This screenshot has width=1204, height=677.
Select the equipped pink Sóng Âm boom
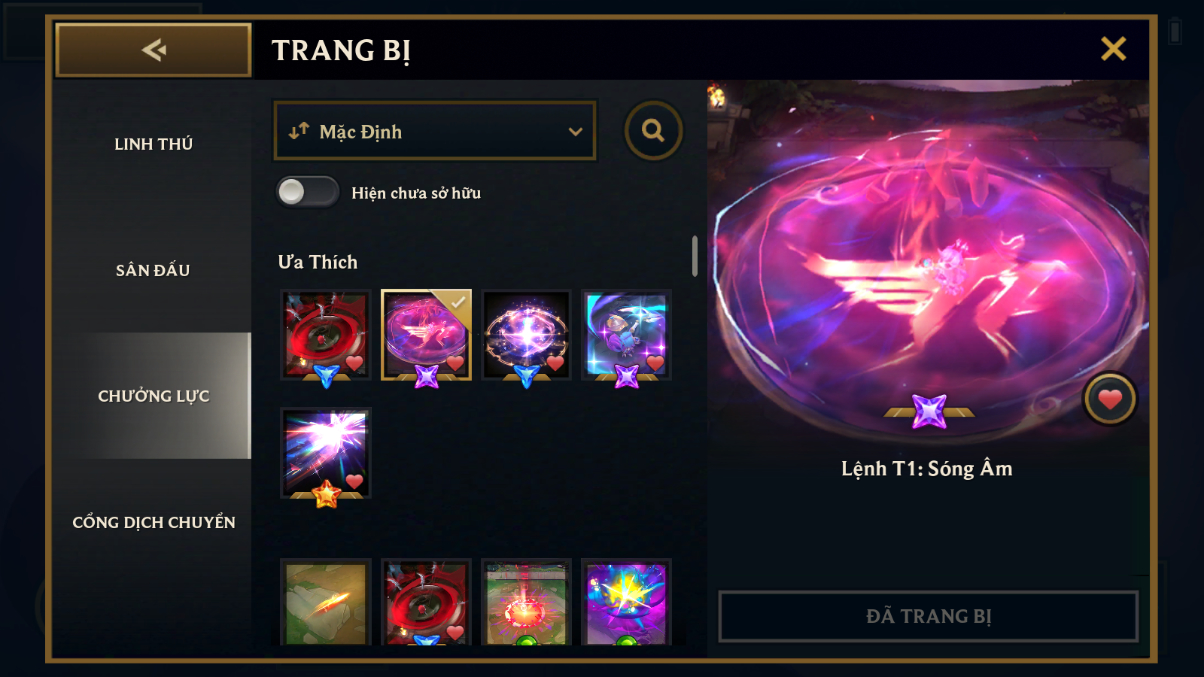click(x=426, y=335)
